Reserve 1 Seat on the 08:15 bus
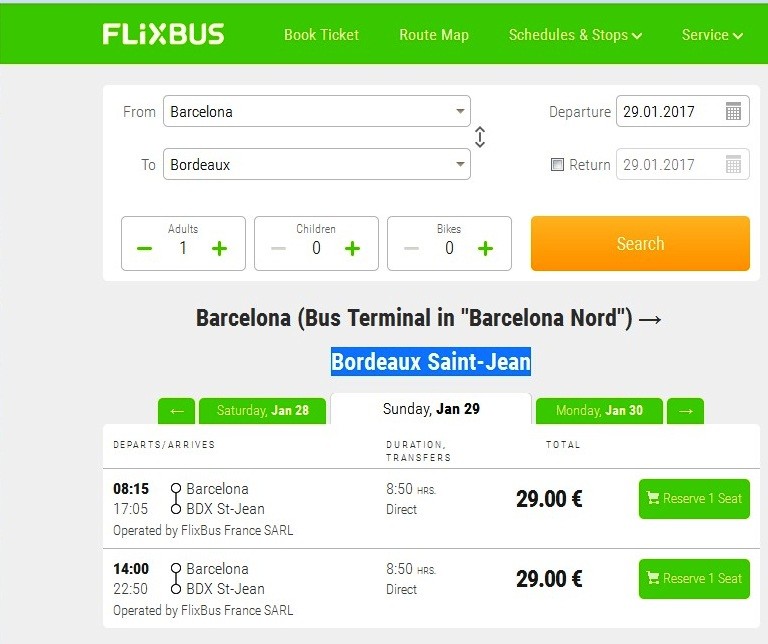This screenshot has width=768, height=644. [x=694, y=499]
